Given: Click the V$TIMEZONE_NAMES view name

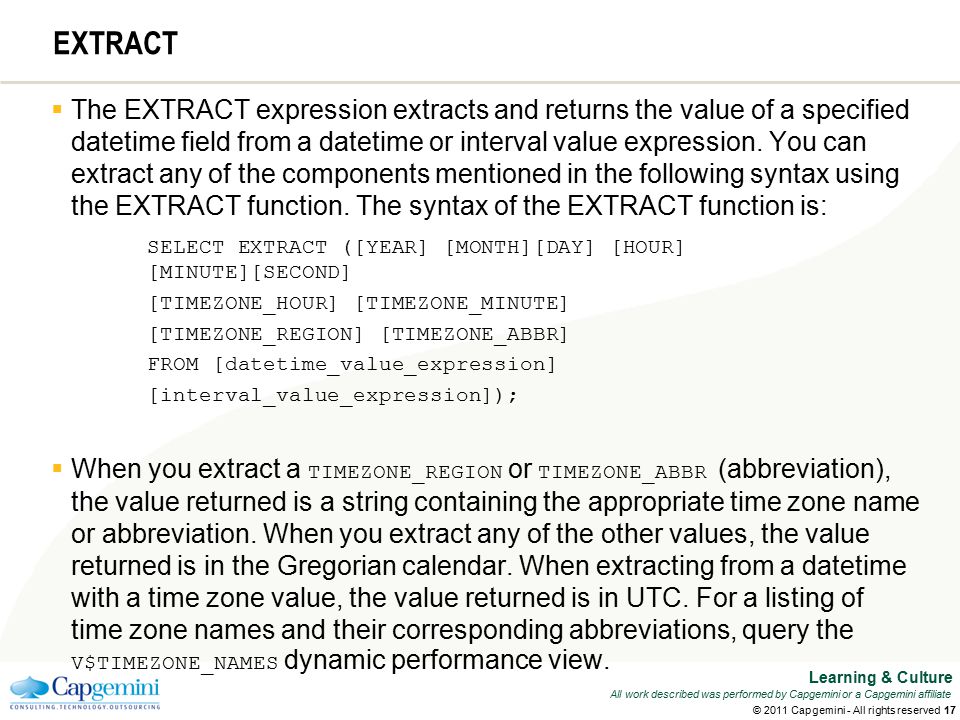Looking at the screenshot, I should (174, 664).
